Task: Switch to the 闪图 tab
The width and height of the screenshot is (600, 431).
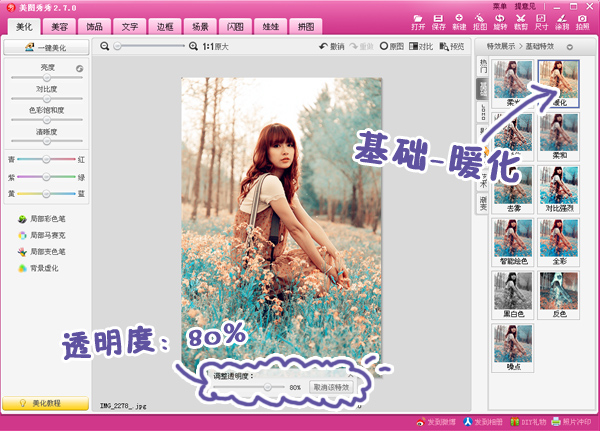Action: tap(235, 26)
